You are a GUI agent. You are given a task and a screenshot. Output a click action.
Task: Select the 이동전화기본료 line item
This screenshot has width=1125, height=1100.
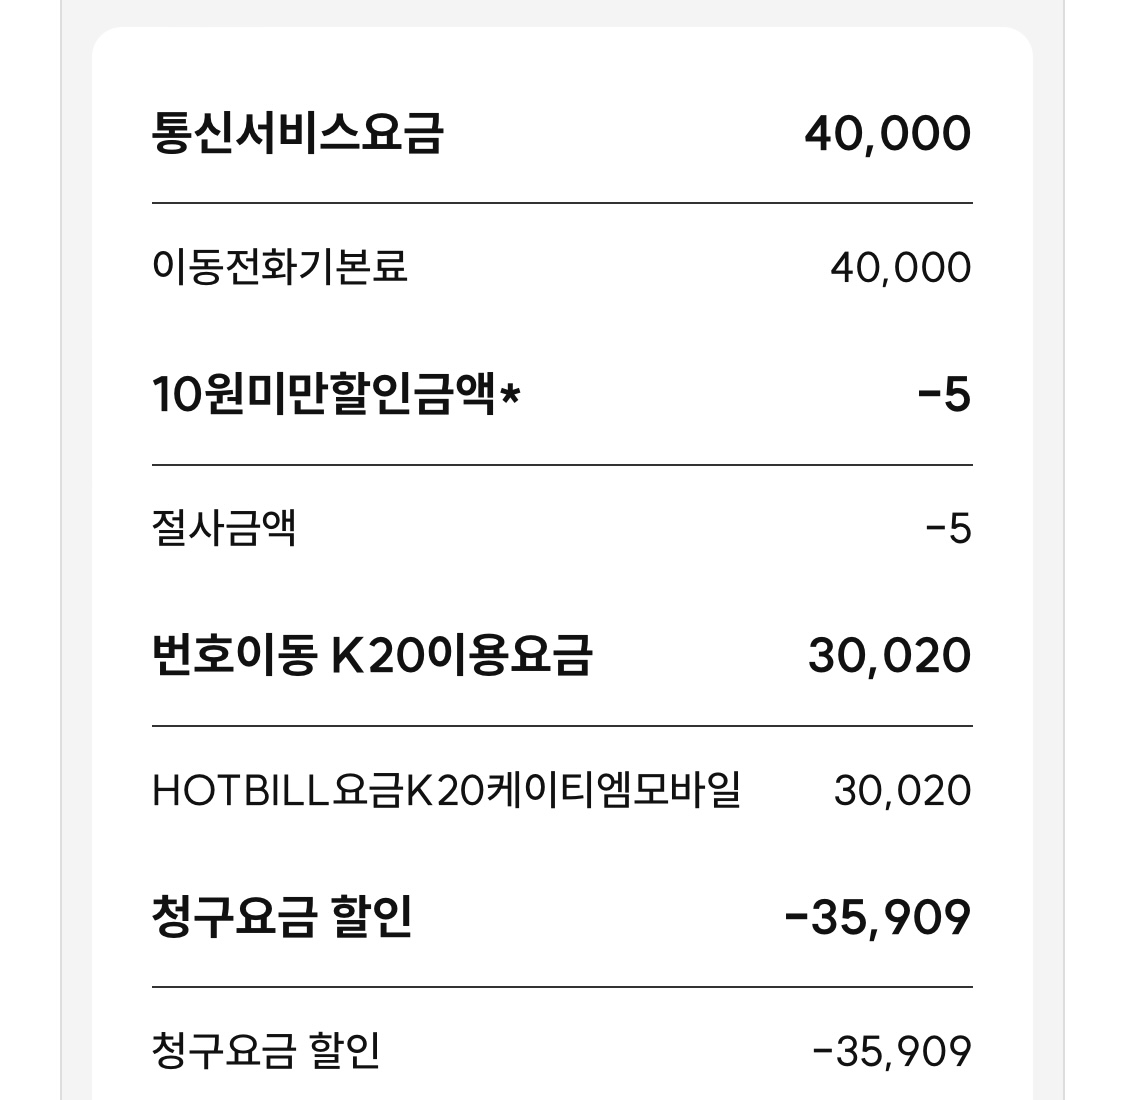(280, 267)
